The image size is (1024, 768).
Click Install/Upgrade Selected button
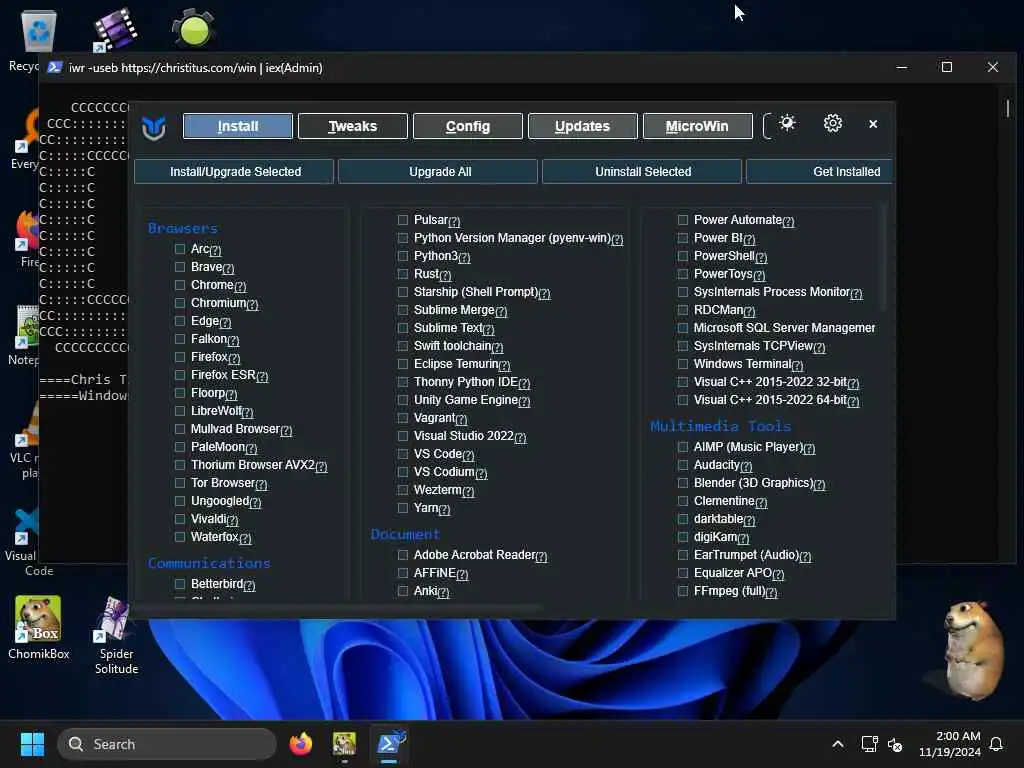coord(234,172)
